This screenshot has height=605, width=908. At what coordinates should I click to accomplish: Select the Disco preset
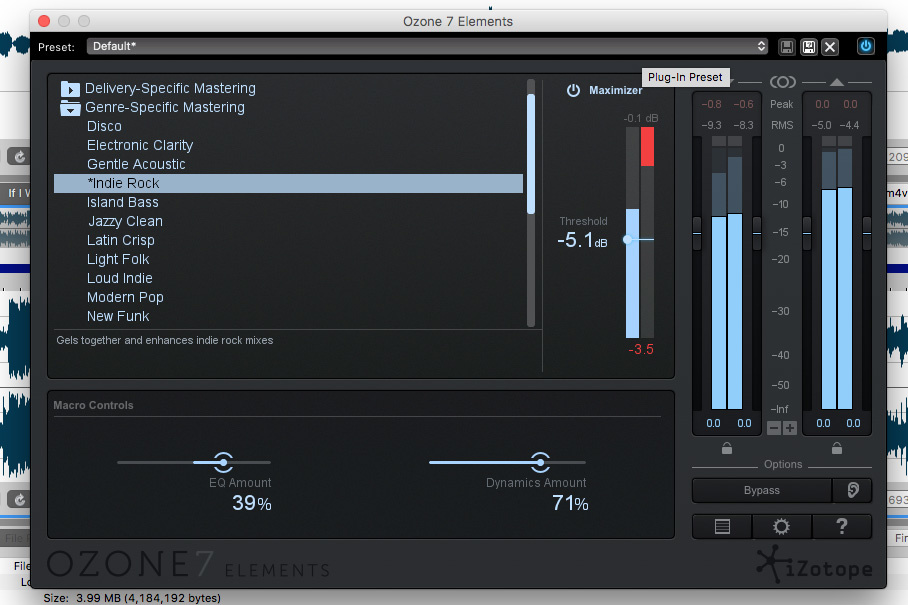tap(104, 126)
